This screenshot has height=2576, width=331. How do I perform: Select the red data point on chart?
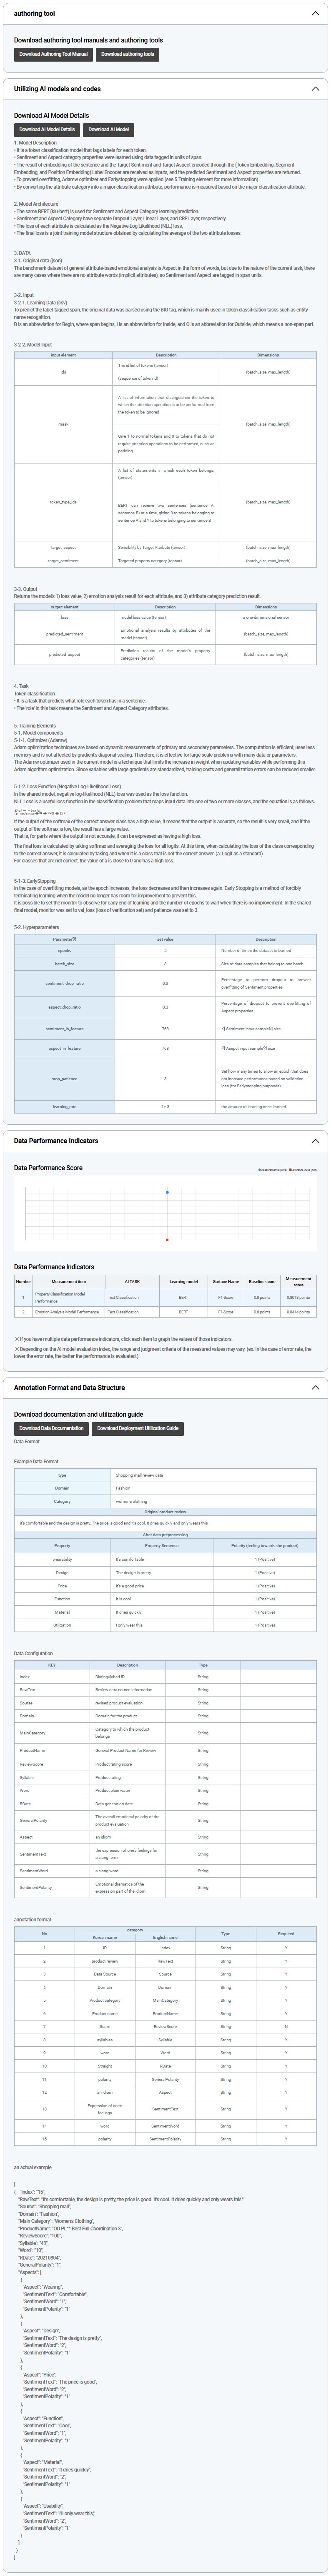[x=167, y=1240]
